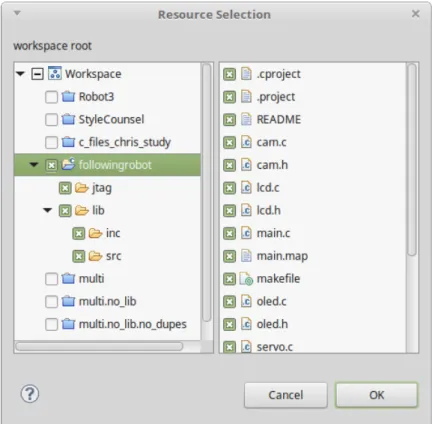The image size is (432, 424).
Task: Click the multi.no_lib folder icon
Action: (x=68, y=301)
